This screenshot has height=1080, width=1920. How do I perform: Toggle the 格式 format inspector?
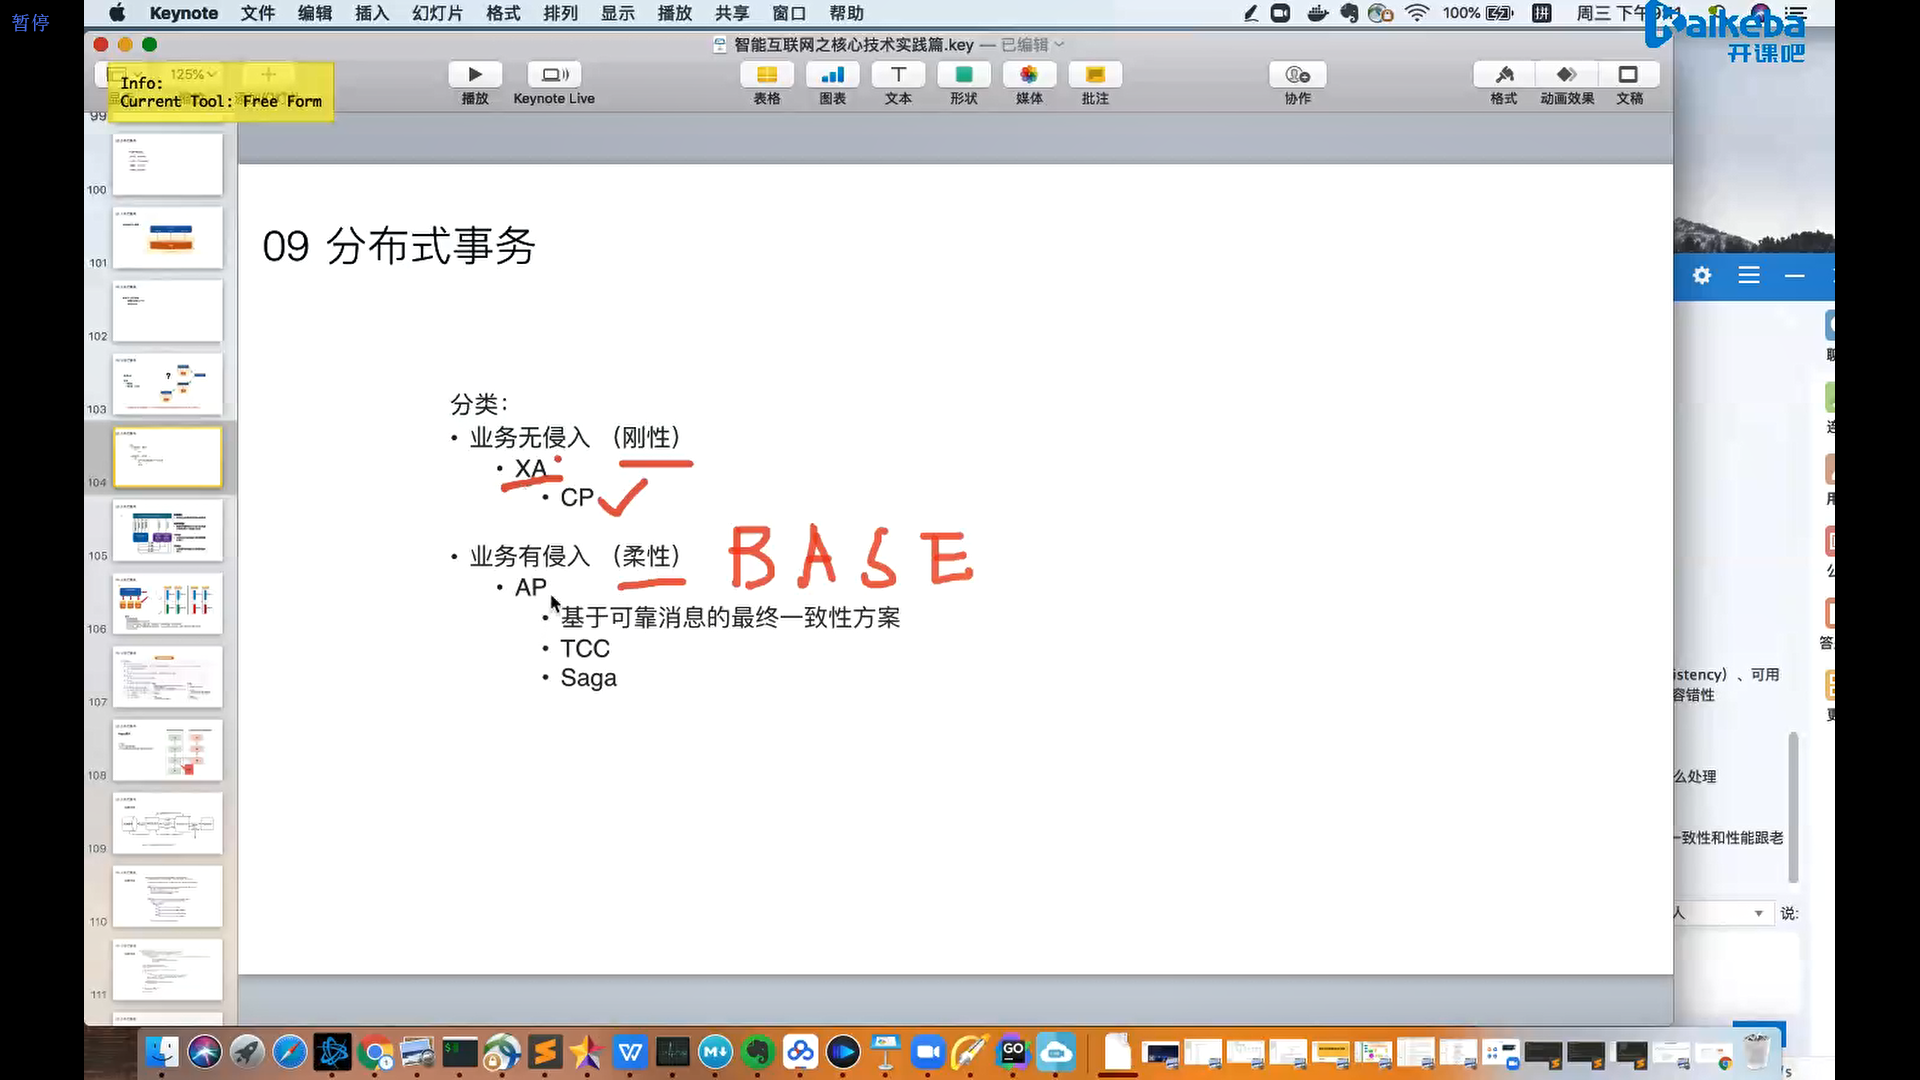point(1504,75)
